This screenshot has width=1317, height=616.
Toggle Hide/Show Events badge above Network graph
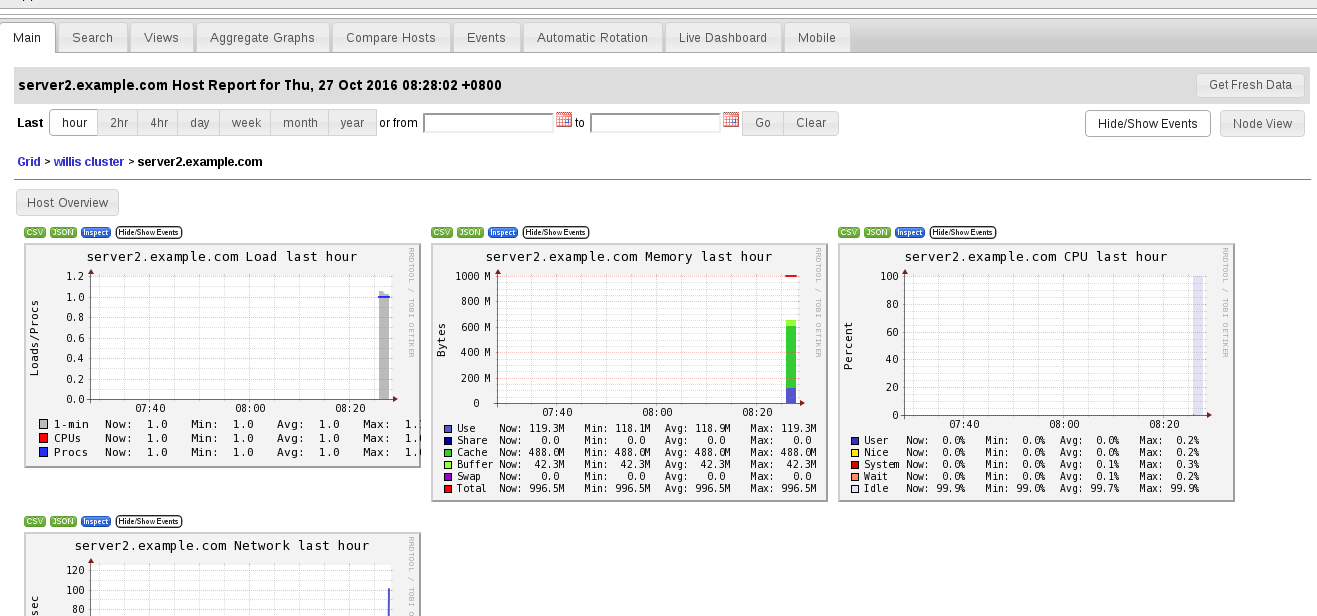pyautogui.click(x=149, y=521)
